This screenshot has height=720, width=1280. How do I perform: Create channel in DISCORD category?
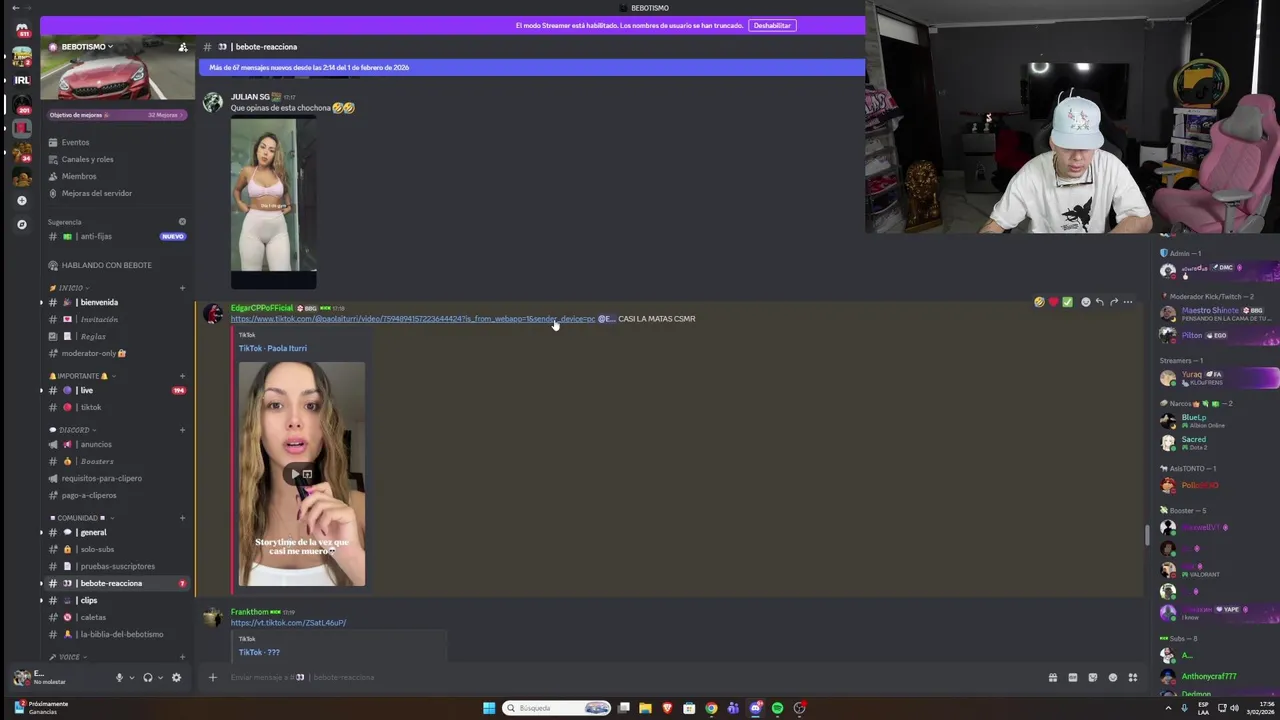pos(182,430)
